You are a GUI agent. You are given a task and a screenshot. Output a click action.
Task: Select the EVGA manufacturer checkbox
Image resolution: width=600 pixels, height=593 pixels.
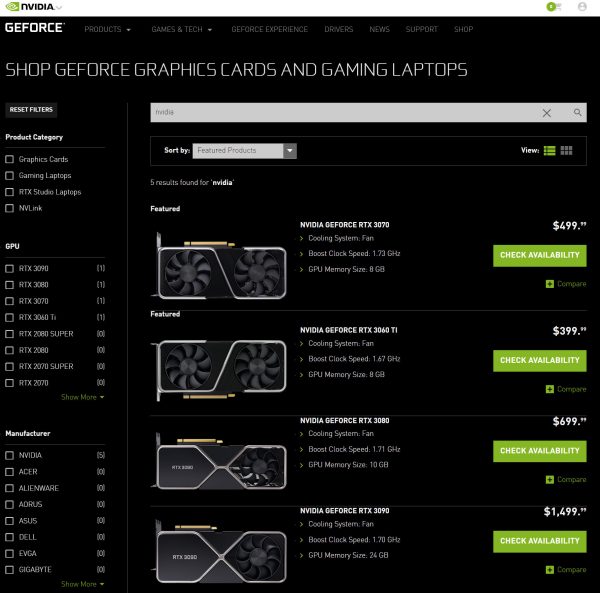10,554
